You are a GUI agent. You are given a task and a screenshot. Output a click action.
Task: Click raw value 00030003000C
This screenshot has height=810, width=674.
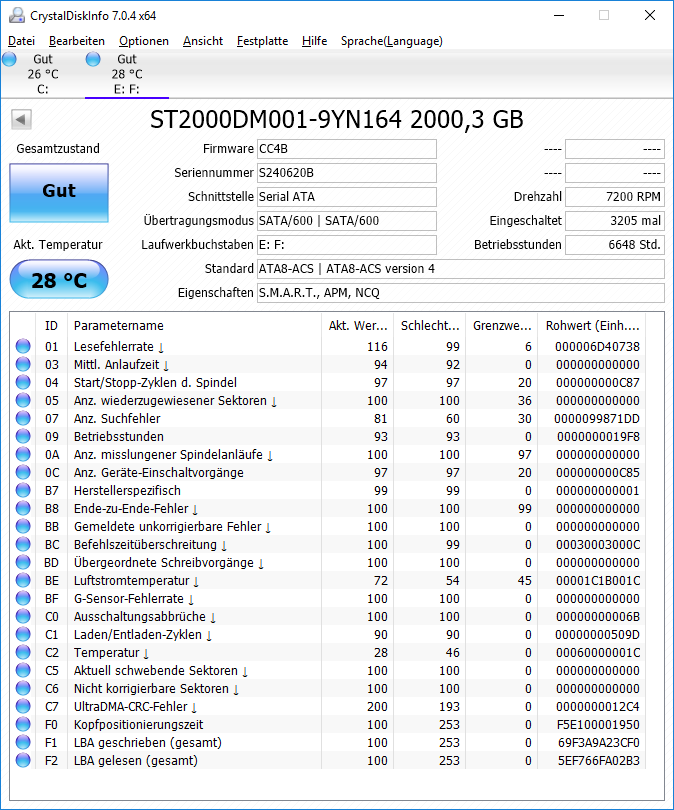pos(598,544)
